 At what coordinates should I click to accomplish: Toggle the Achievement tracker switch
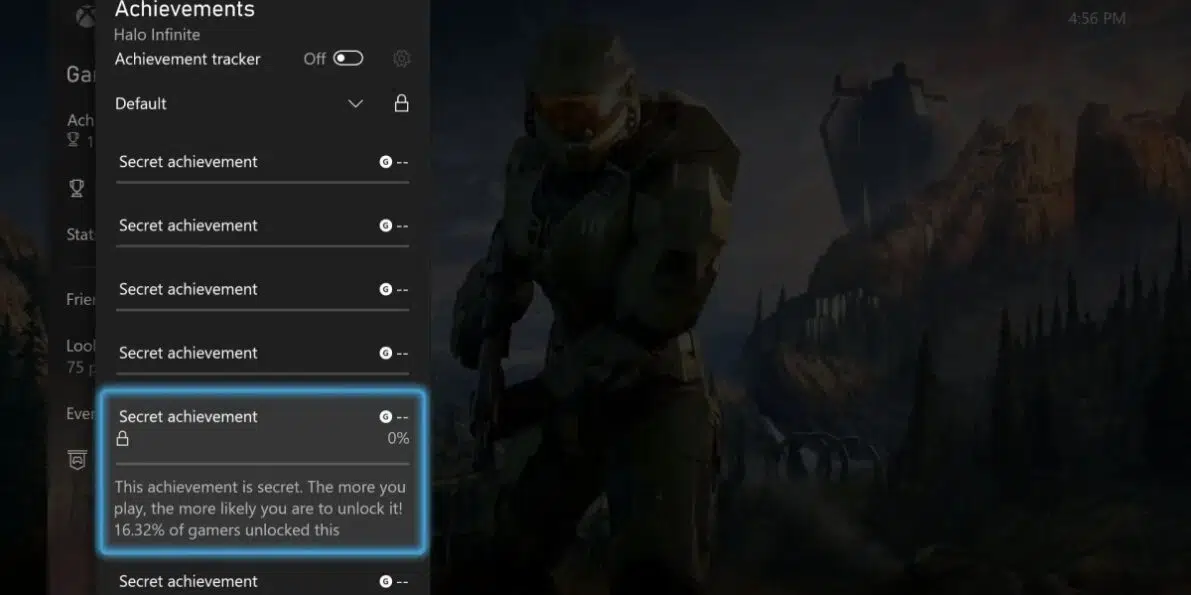(x=348, y=59)
